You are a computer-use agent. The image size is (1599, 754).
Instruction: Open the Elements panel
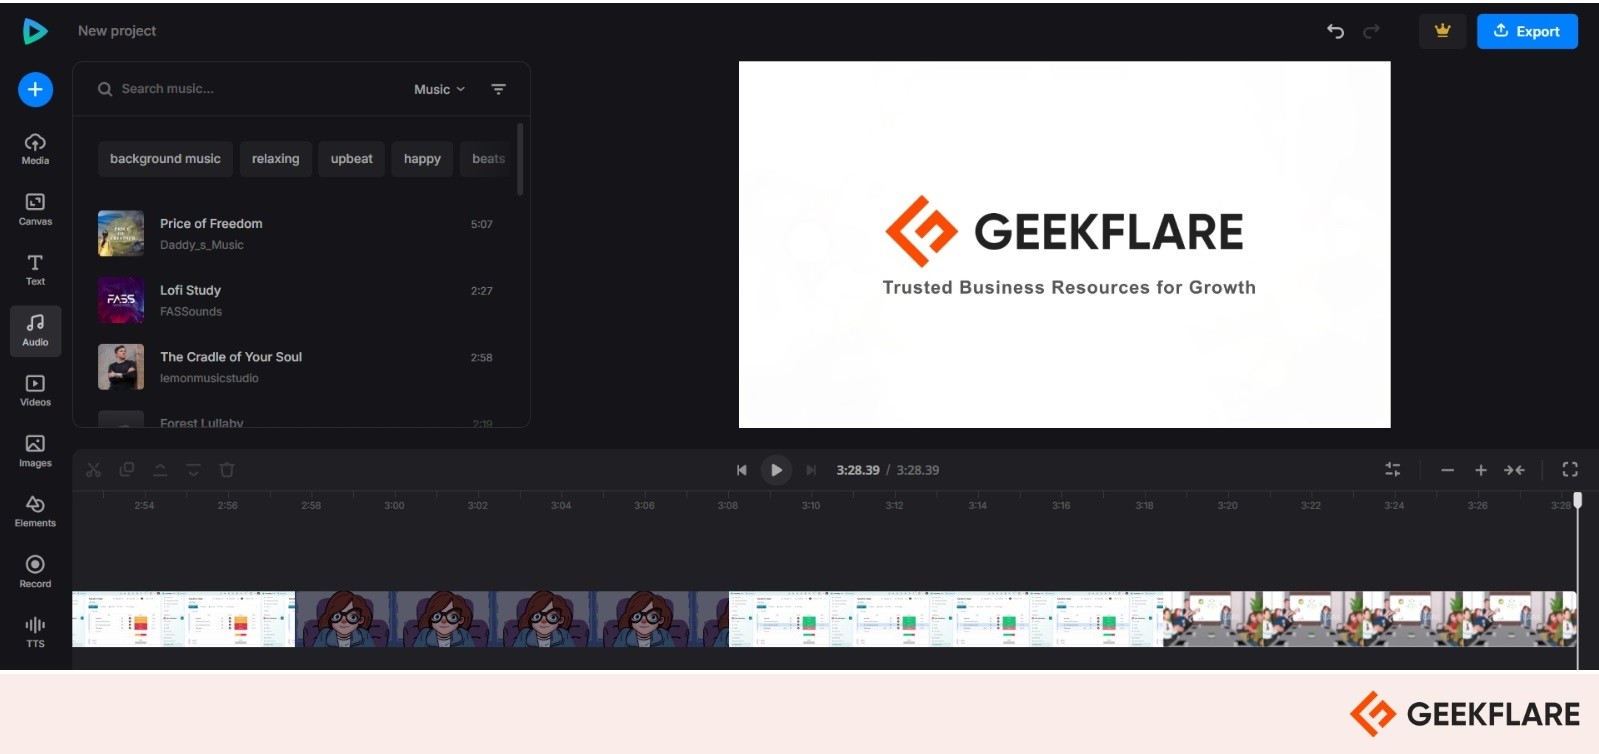click(x=35, y=512)
